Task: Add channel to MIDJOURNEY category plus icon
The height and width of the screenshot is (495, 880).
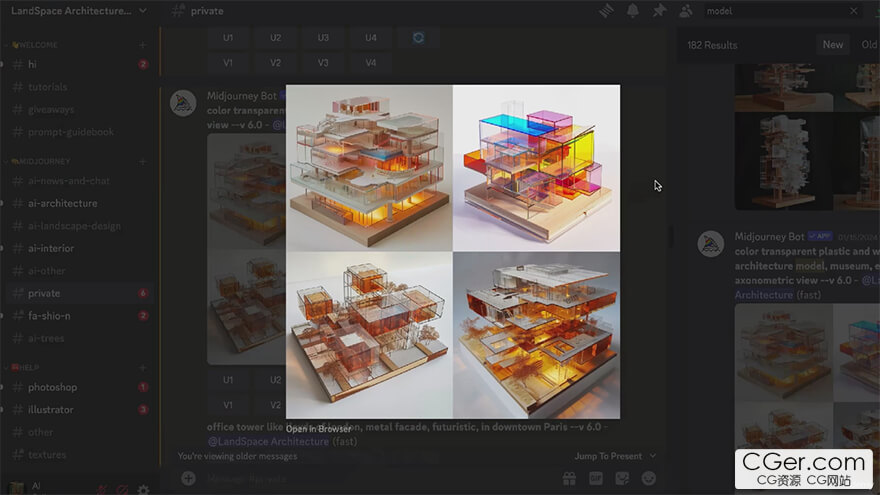Action: 143,162
